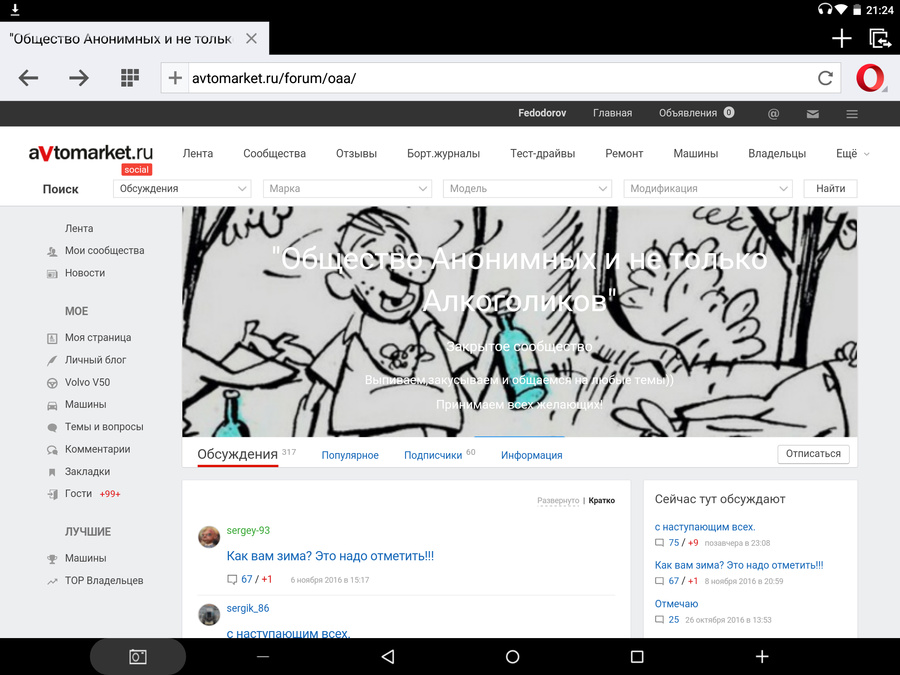The image size is (900, 675).
Task: Go back with the browser back arrow
Action: click(28, 77)
